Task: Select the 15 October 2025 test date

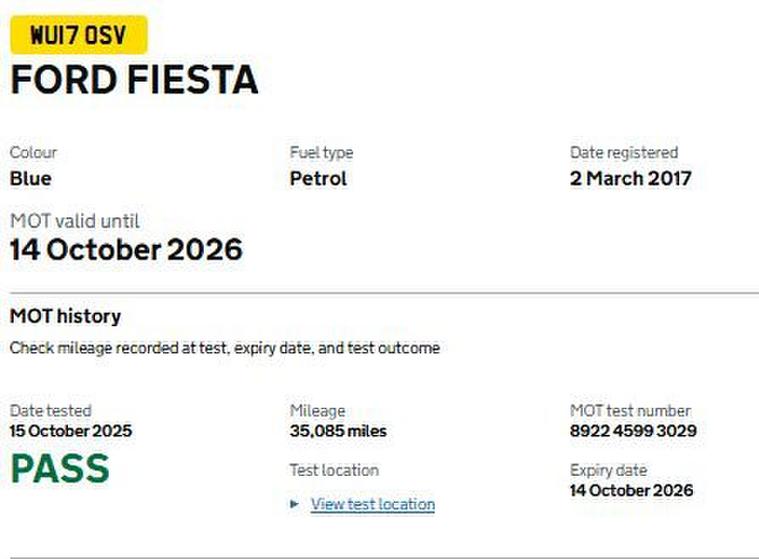Action: coord(70,431)
